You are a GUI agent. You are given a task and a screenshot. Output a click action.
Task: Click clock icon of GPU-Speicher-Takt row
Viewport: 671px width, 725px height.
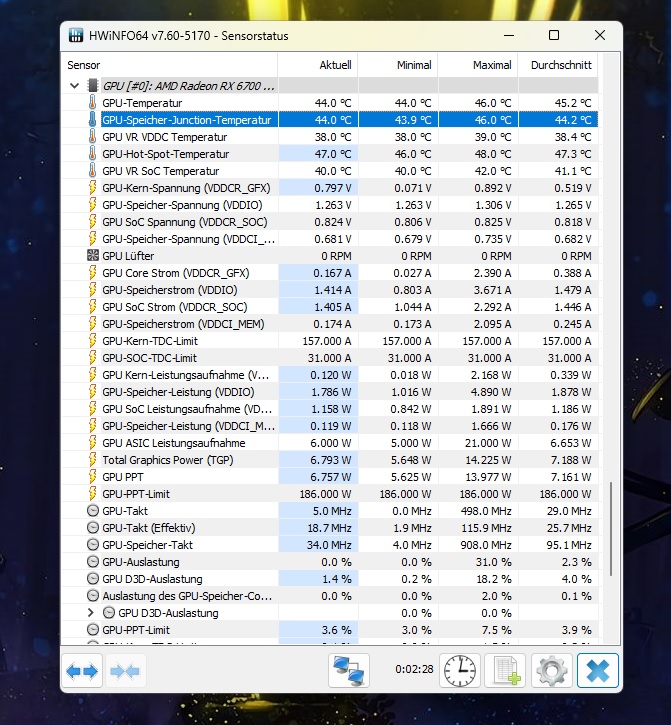coord(93,545)
